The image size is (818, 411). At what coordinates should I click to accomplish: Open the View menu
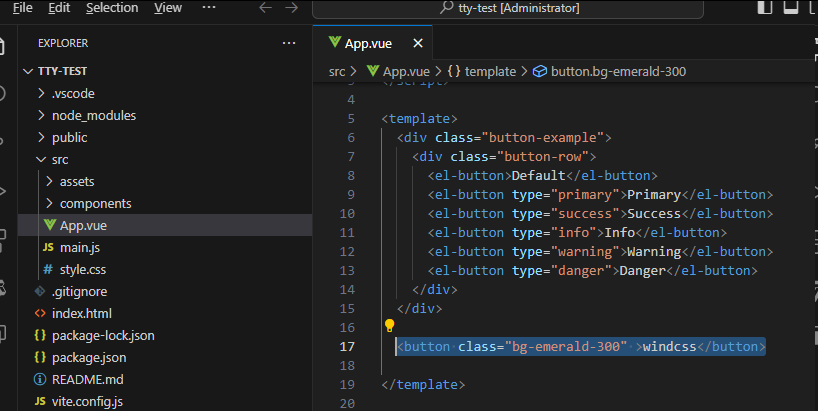point(168,8)
